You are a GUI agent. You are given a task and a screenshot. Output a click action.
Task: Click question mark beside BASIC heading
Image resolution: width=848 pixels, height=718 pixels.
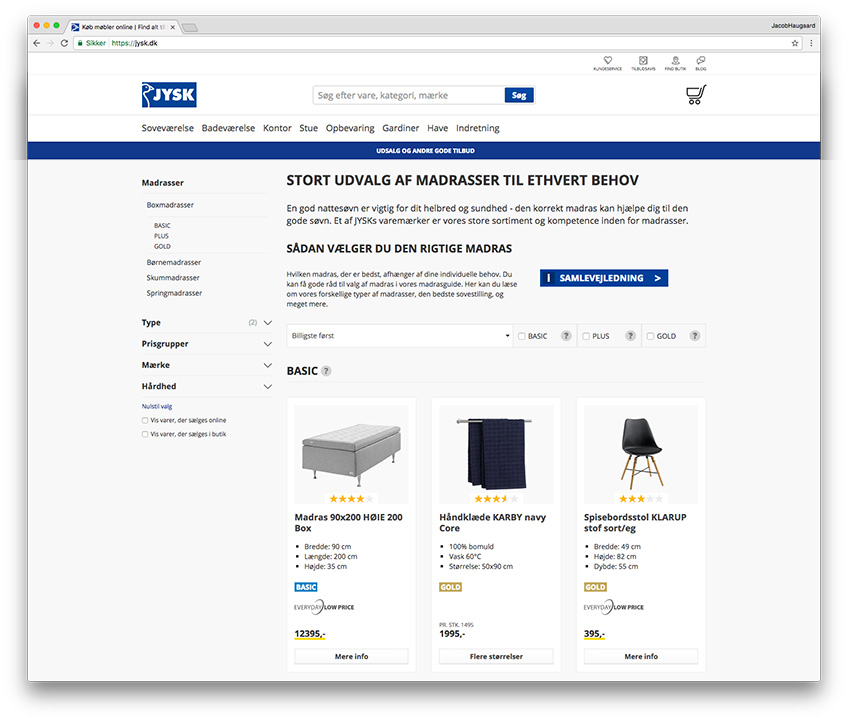pos(326,371)
